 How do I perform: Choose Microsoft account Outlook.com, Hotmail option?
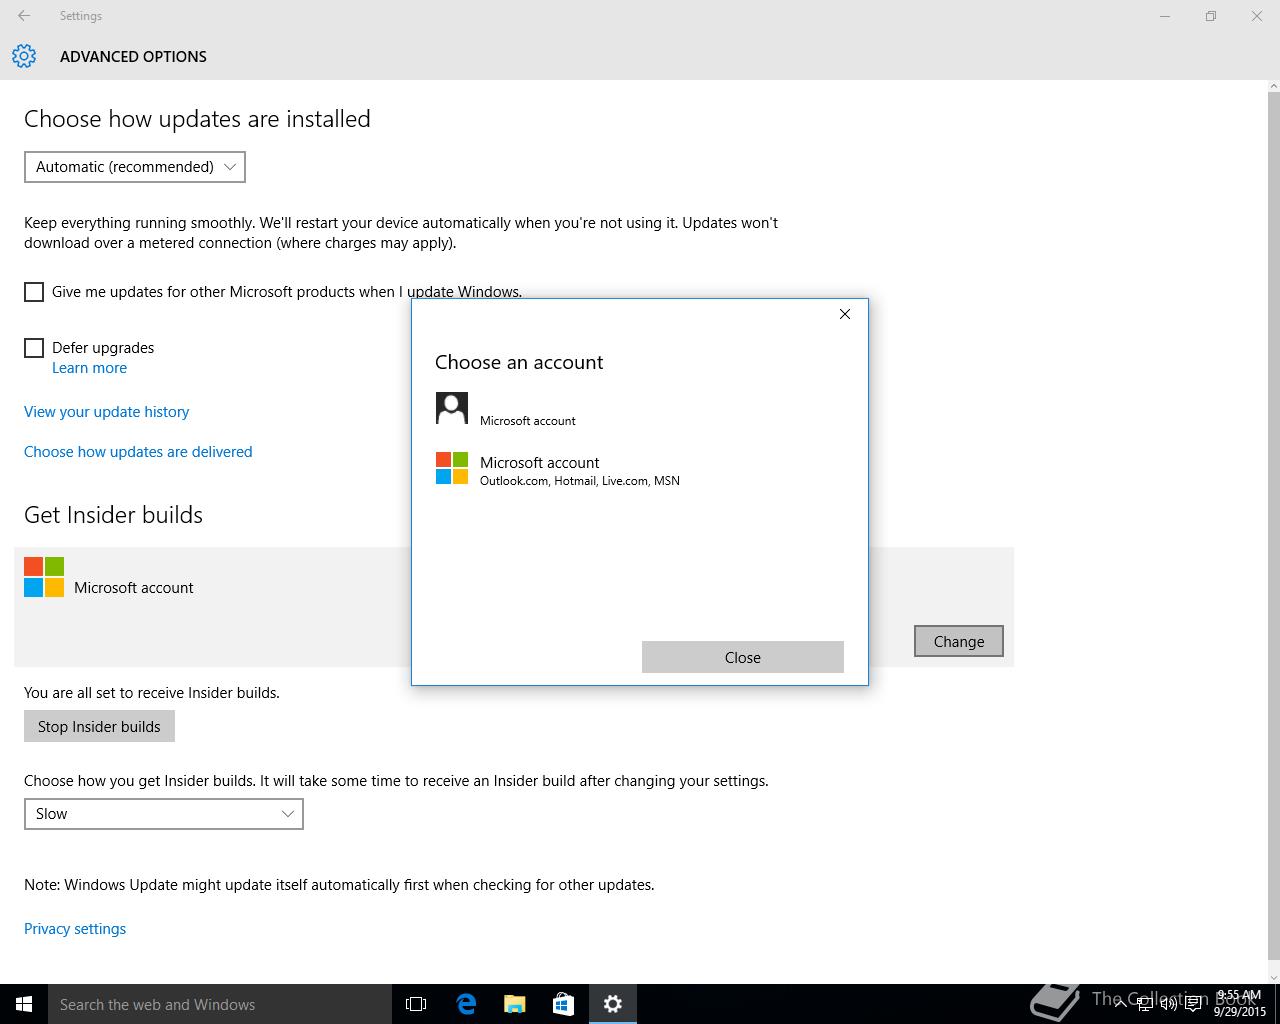pyautogui.click(x=640, y=469)
